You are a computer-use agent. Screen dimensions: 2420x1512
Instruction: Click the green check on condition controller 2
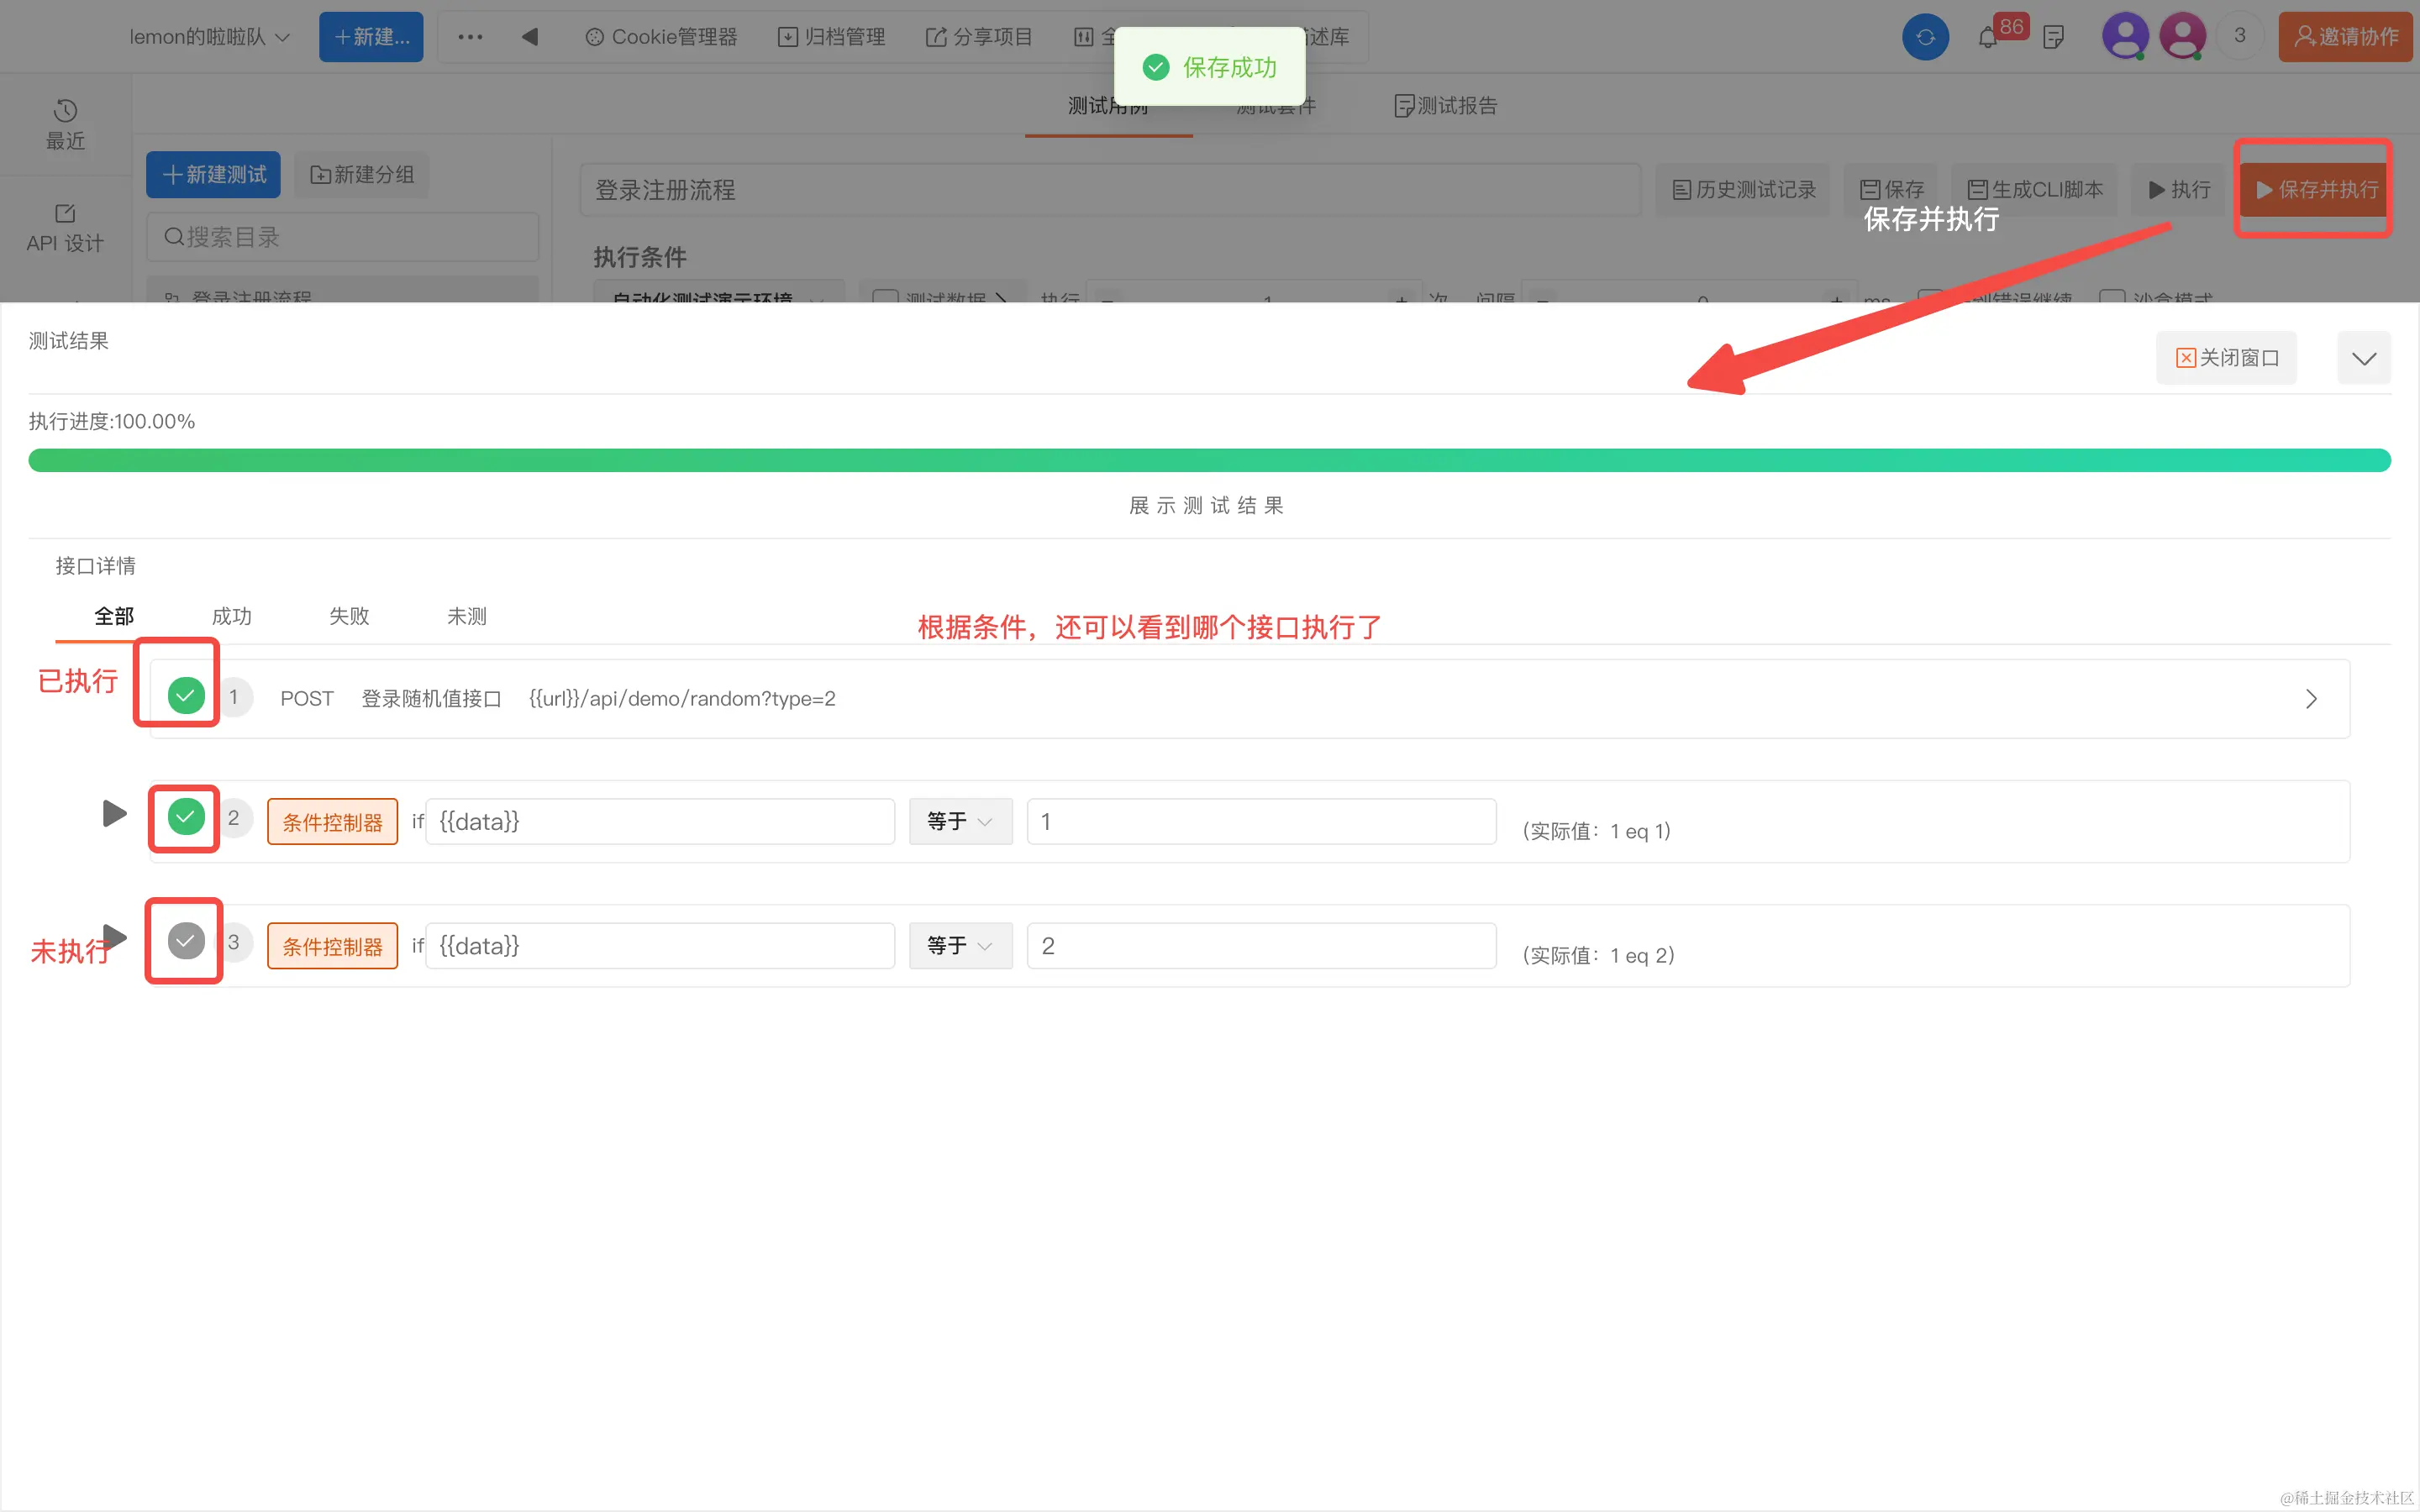click(x=186, y=817)
